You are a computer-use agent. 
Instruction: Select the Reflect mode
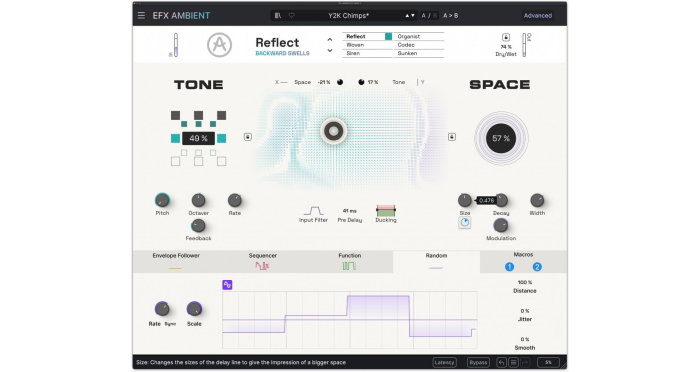point(367,37)
